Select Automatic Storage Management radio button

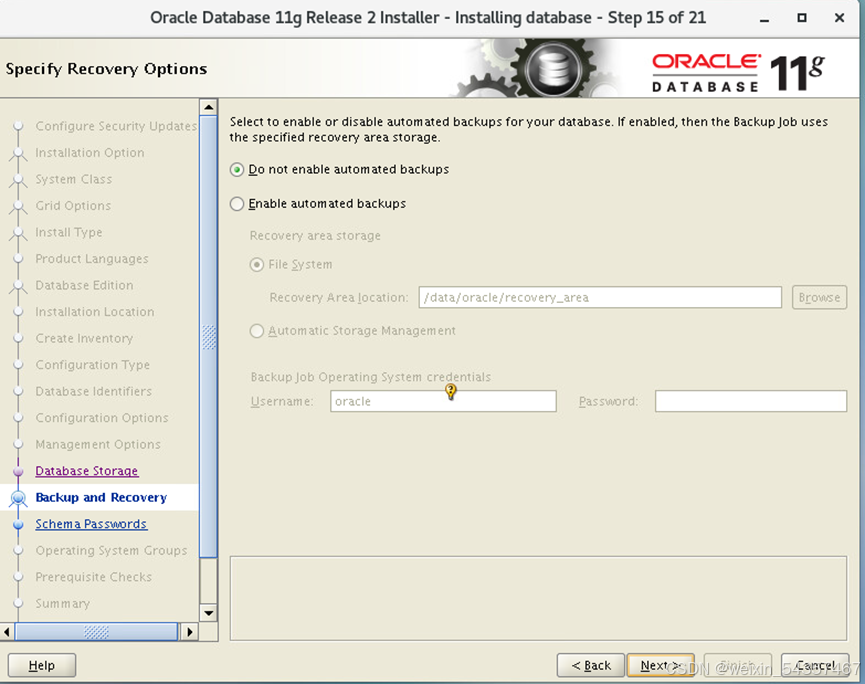pos(257,331)
